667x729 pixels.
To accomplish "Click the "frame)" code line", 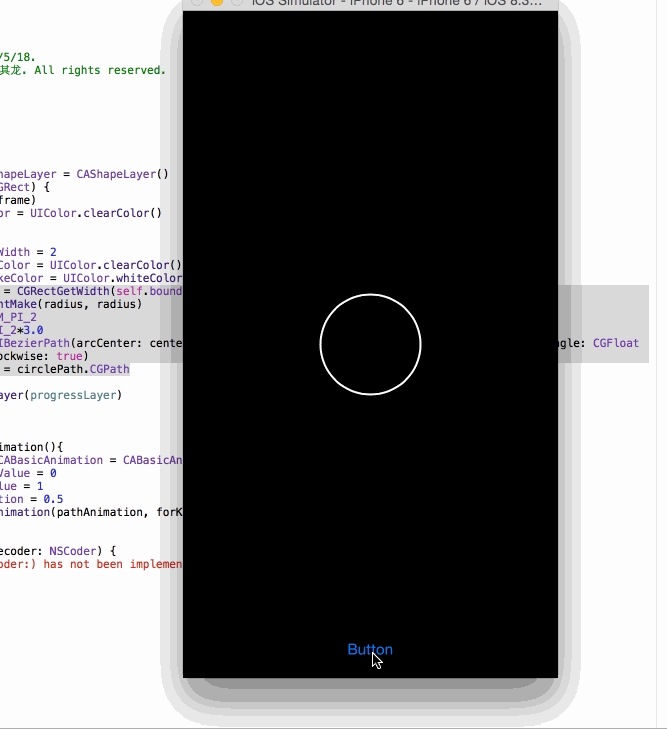I will [x=18, y=200].
